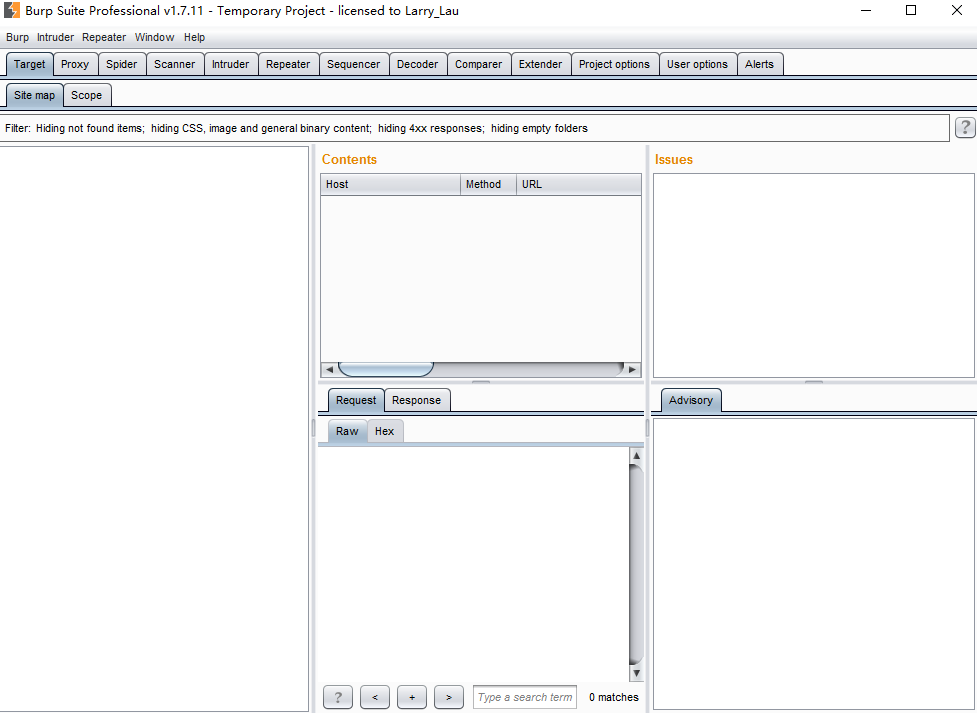The image size is (977, 713).
Task: Switch to the Target tab
Action: 29,64
